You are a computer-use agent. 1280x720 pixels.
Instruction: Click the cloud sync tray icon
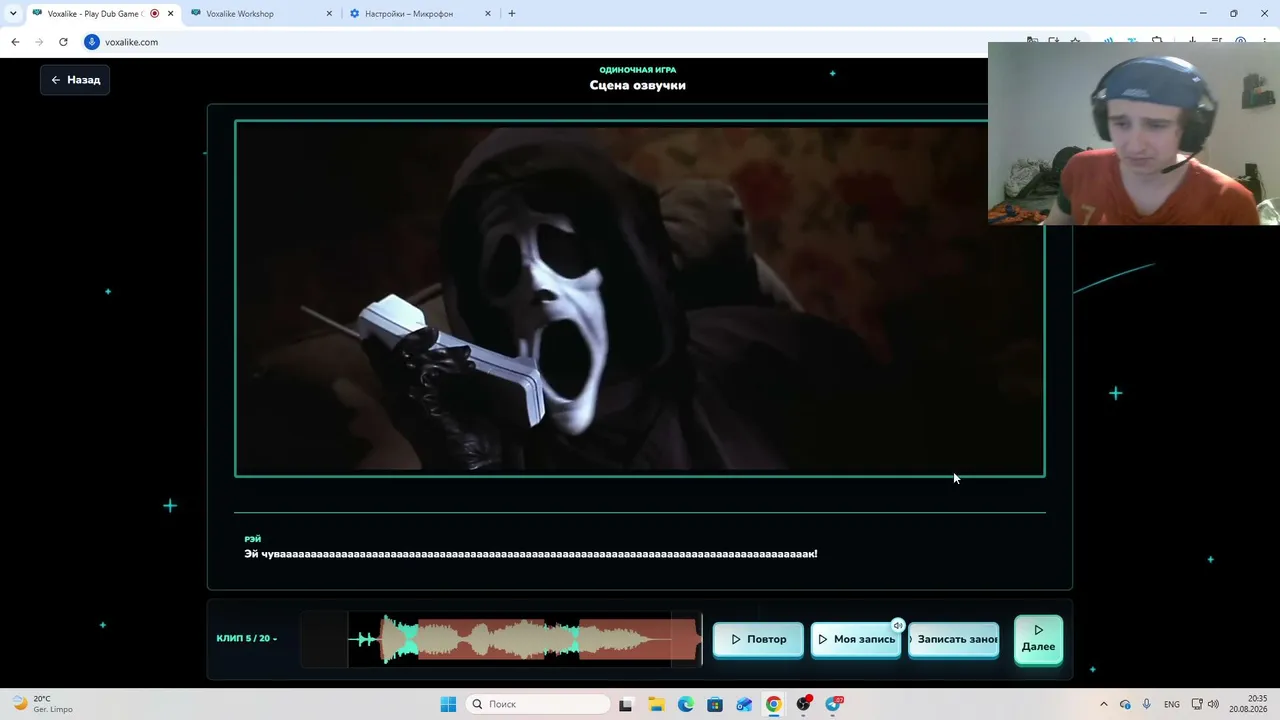pyautogui.click(x=1125, y=704)
